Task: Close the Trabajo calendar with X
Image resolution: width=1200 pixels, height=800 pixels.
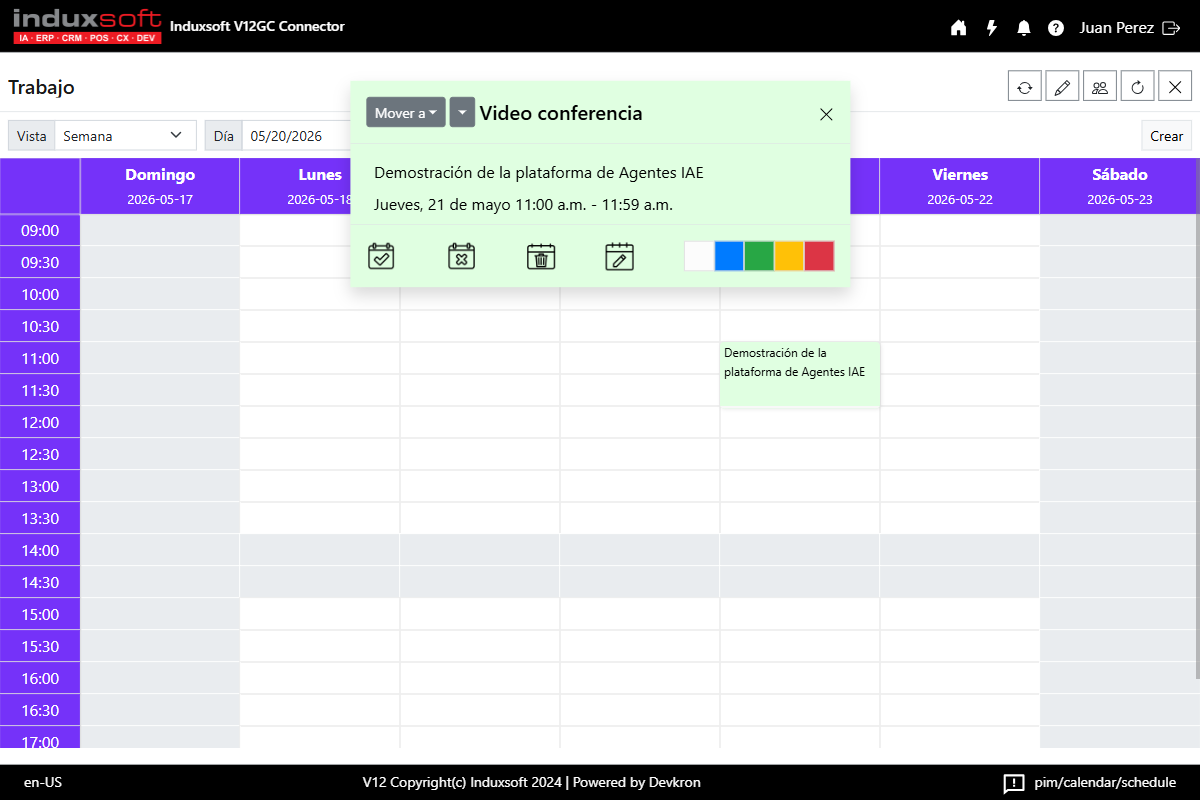Action: pos(1175,87)
